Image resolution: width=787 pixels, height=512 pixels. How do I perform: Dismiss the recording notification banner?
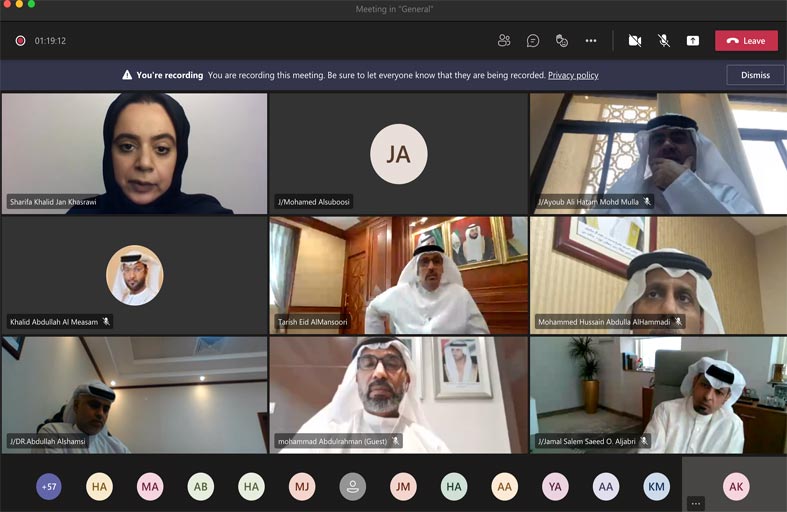755,75
